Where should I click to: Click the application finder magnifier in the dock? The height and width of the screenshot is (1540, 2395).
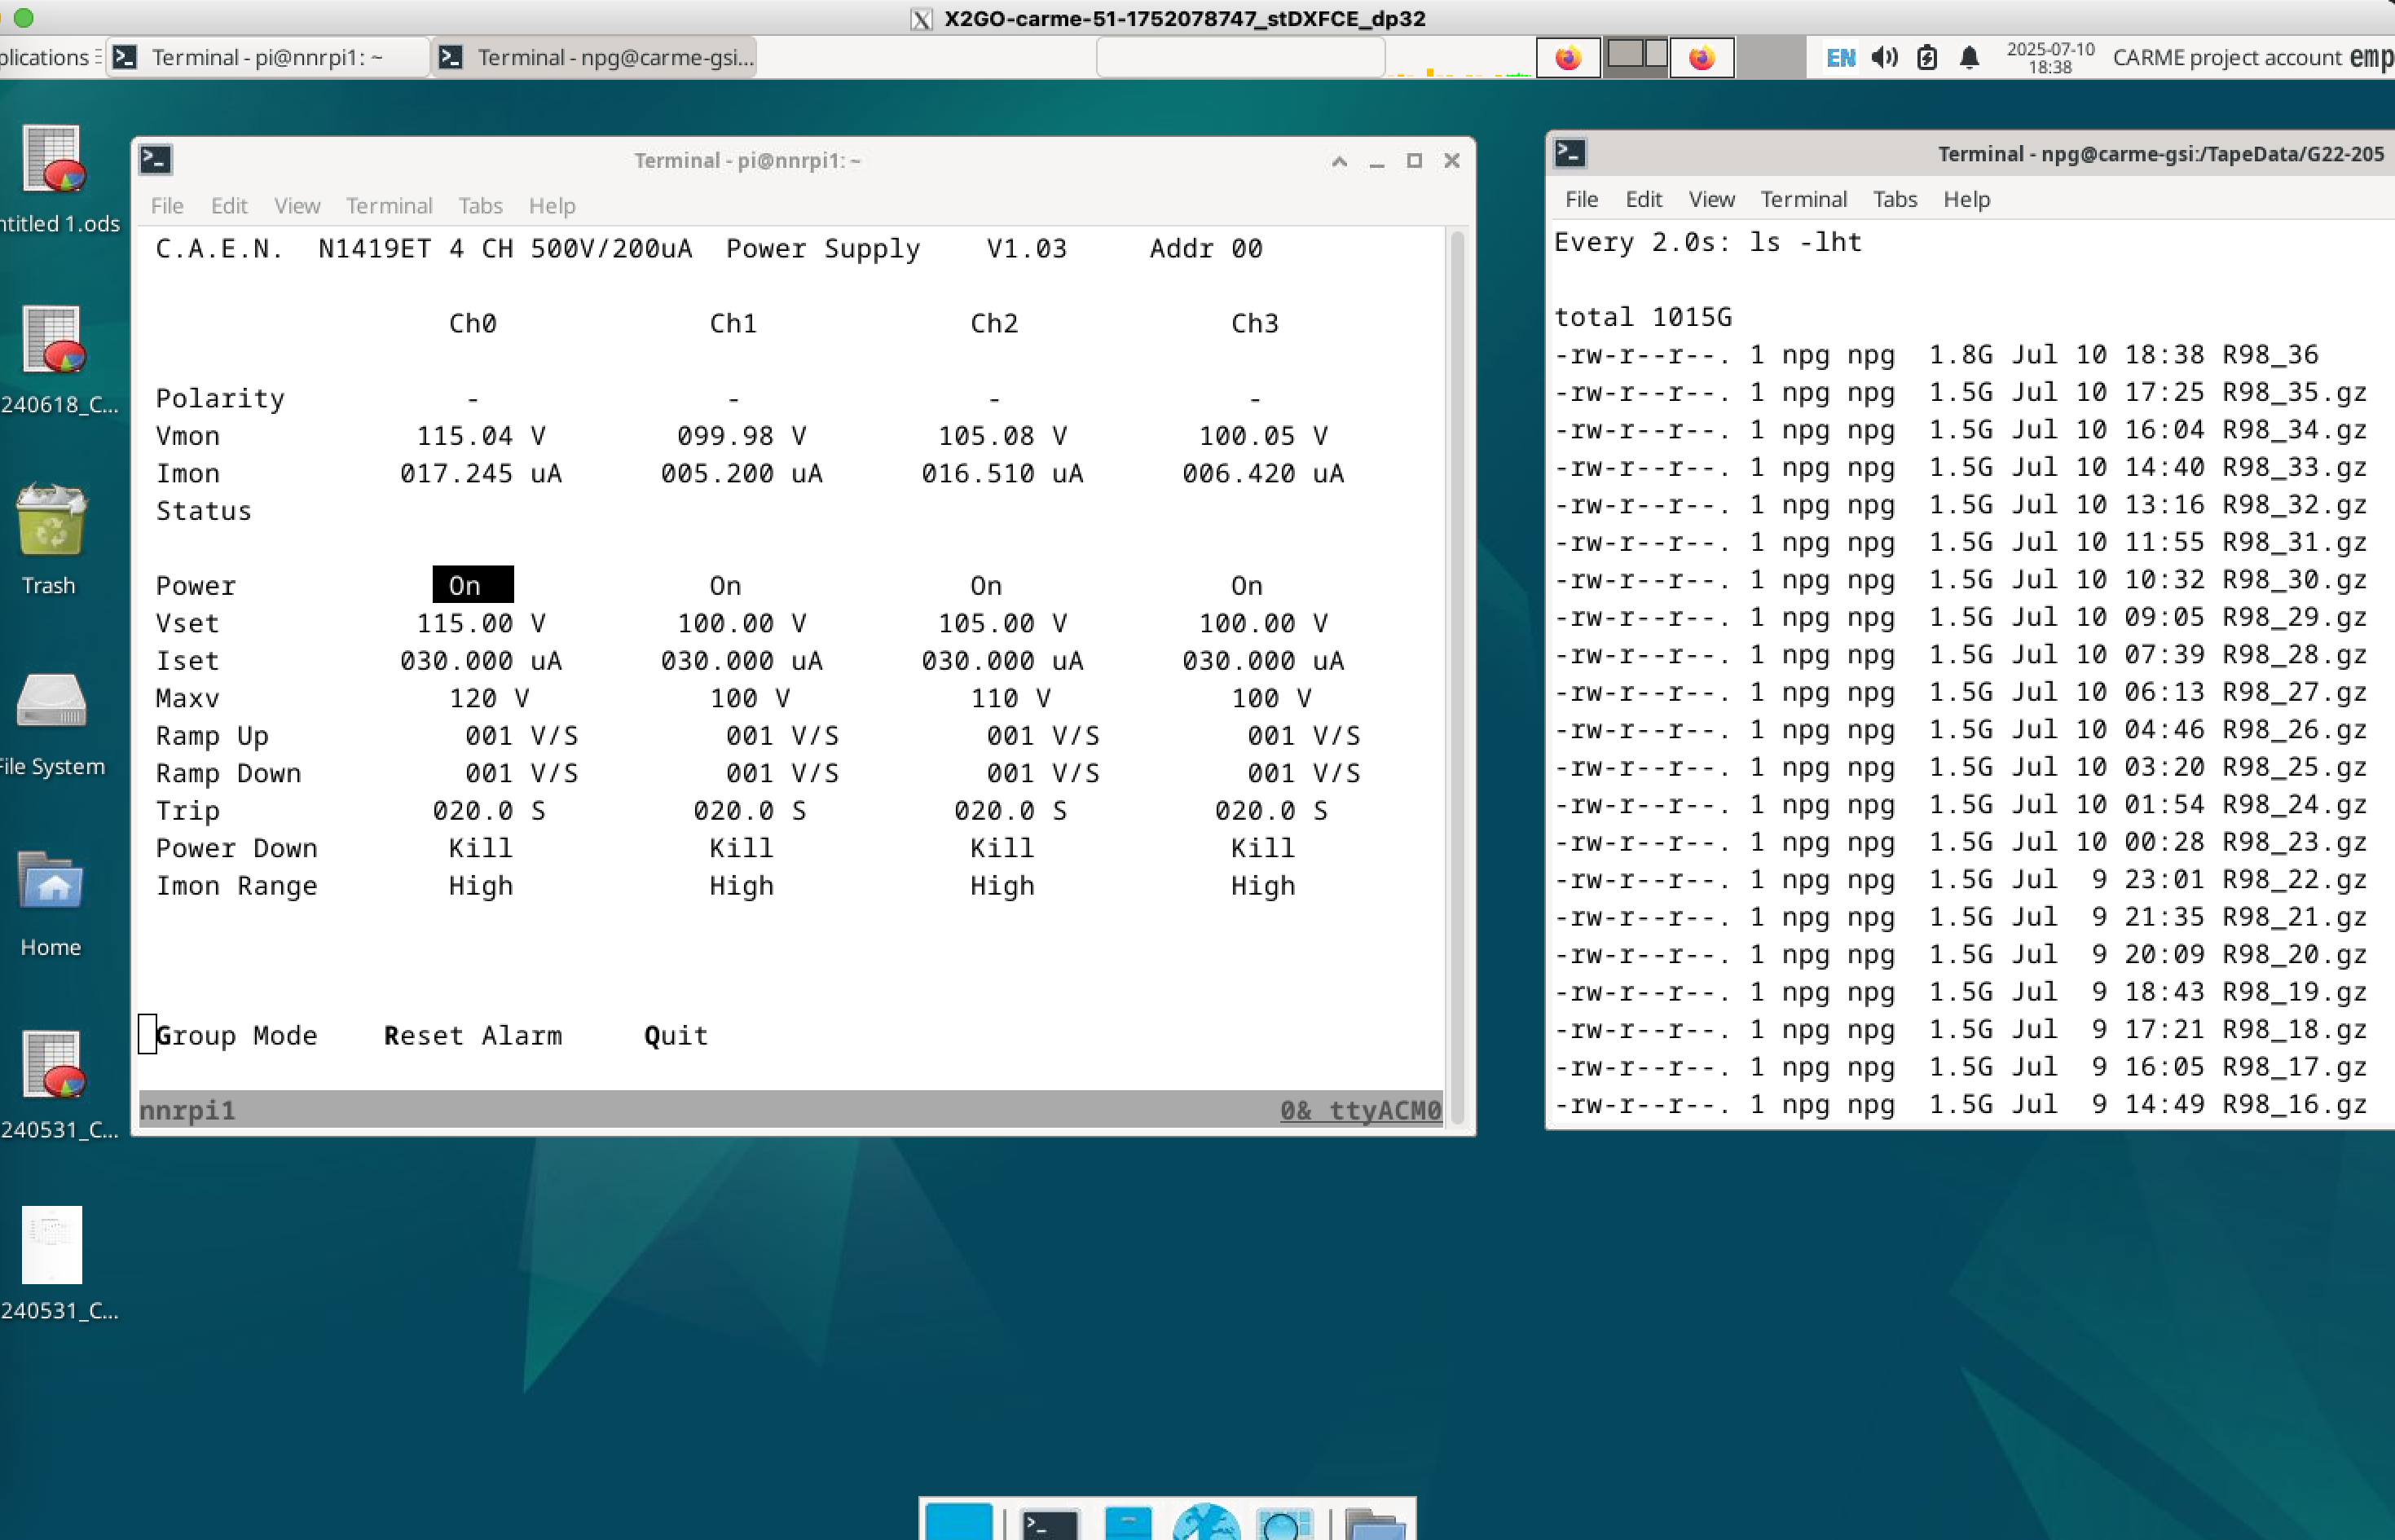1284,1524
